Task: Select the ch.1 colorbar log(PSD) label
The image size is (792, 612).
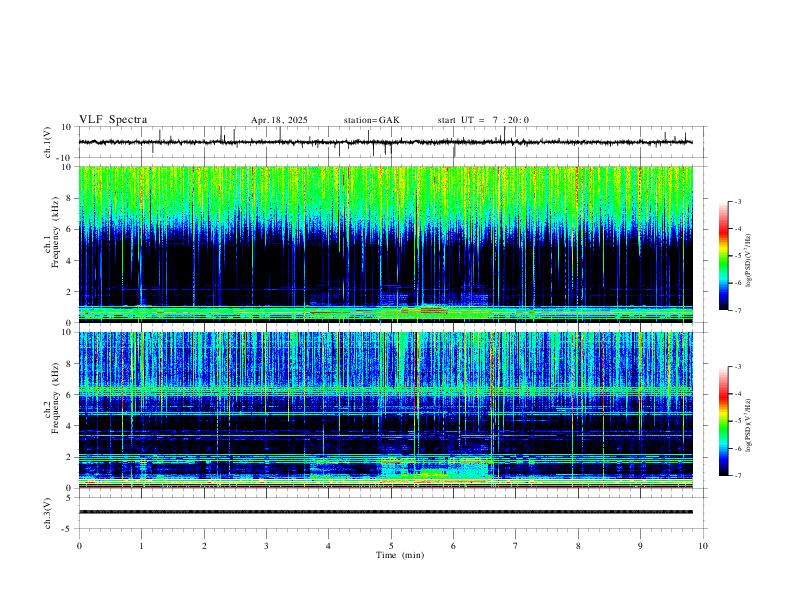Action: click(748, 261)
